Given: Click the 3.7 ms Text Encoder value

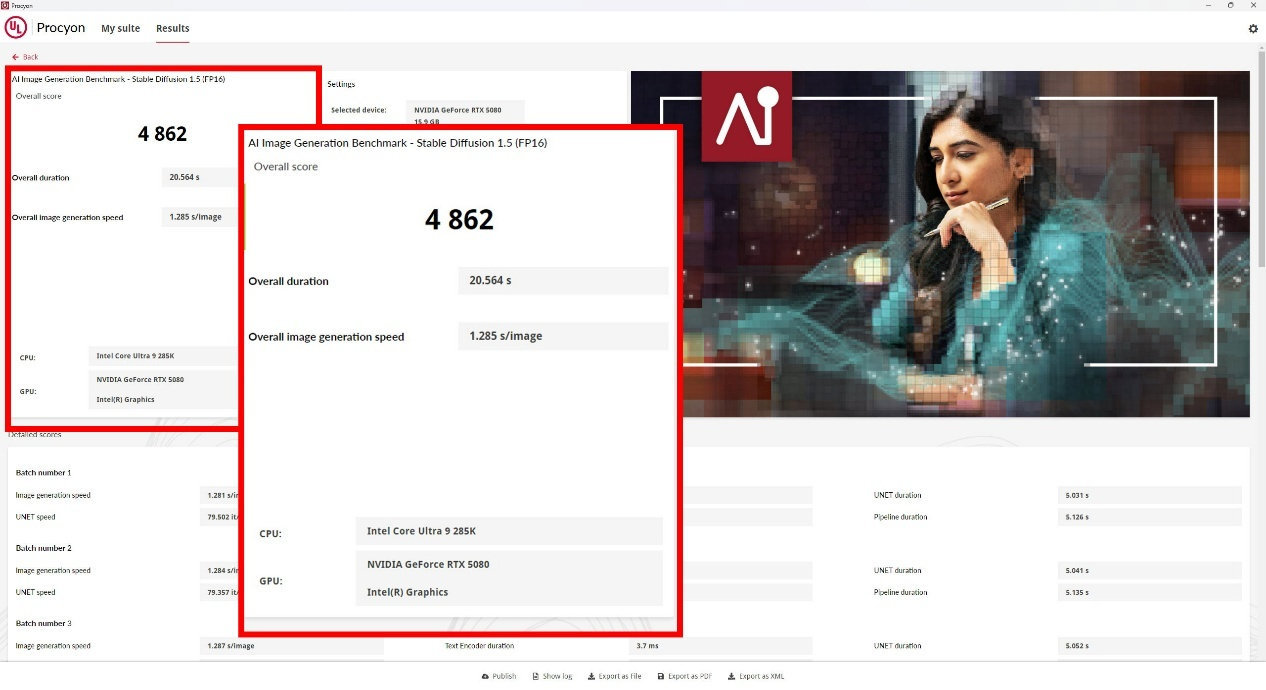Looking at the screenshot, I should (721, 646).
